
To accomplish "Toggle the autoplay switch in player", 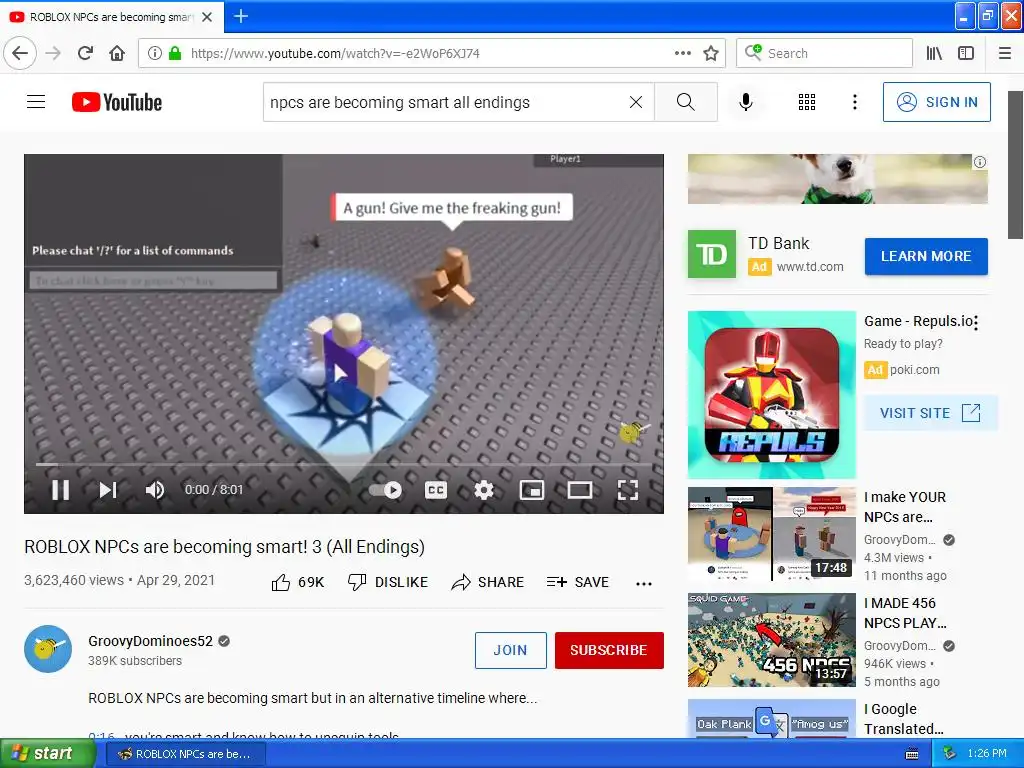I will tap(385, 490).
